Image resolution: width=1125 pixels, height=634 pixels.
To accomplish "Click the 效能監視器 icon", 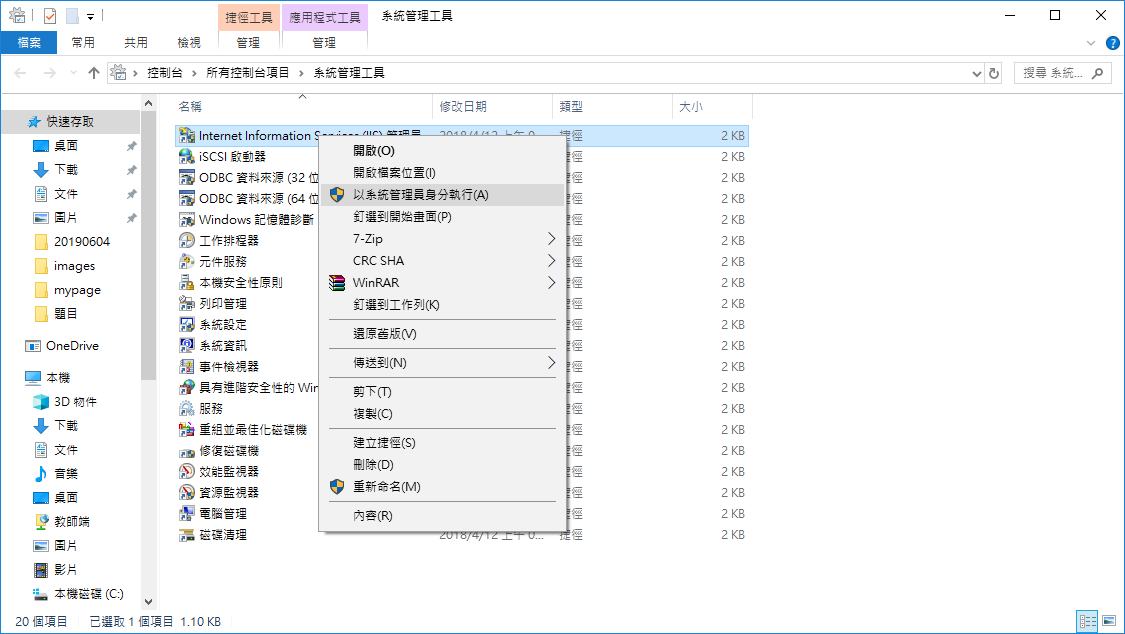I will [186, 471].
